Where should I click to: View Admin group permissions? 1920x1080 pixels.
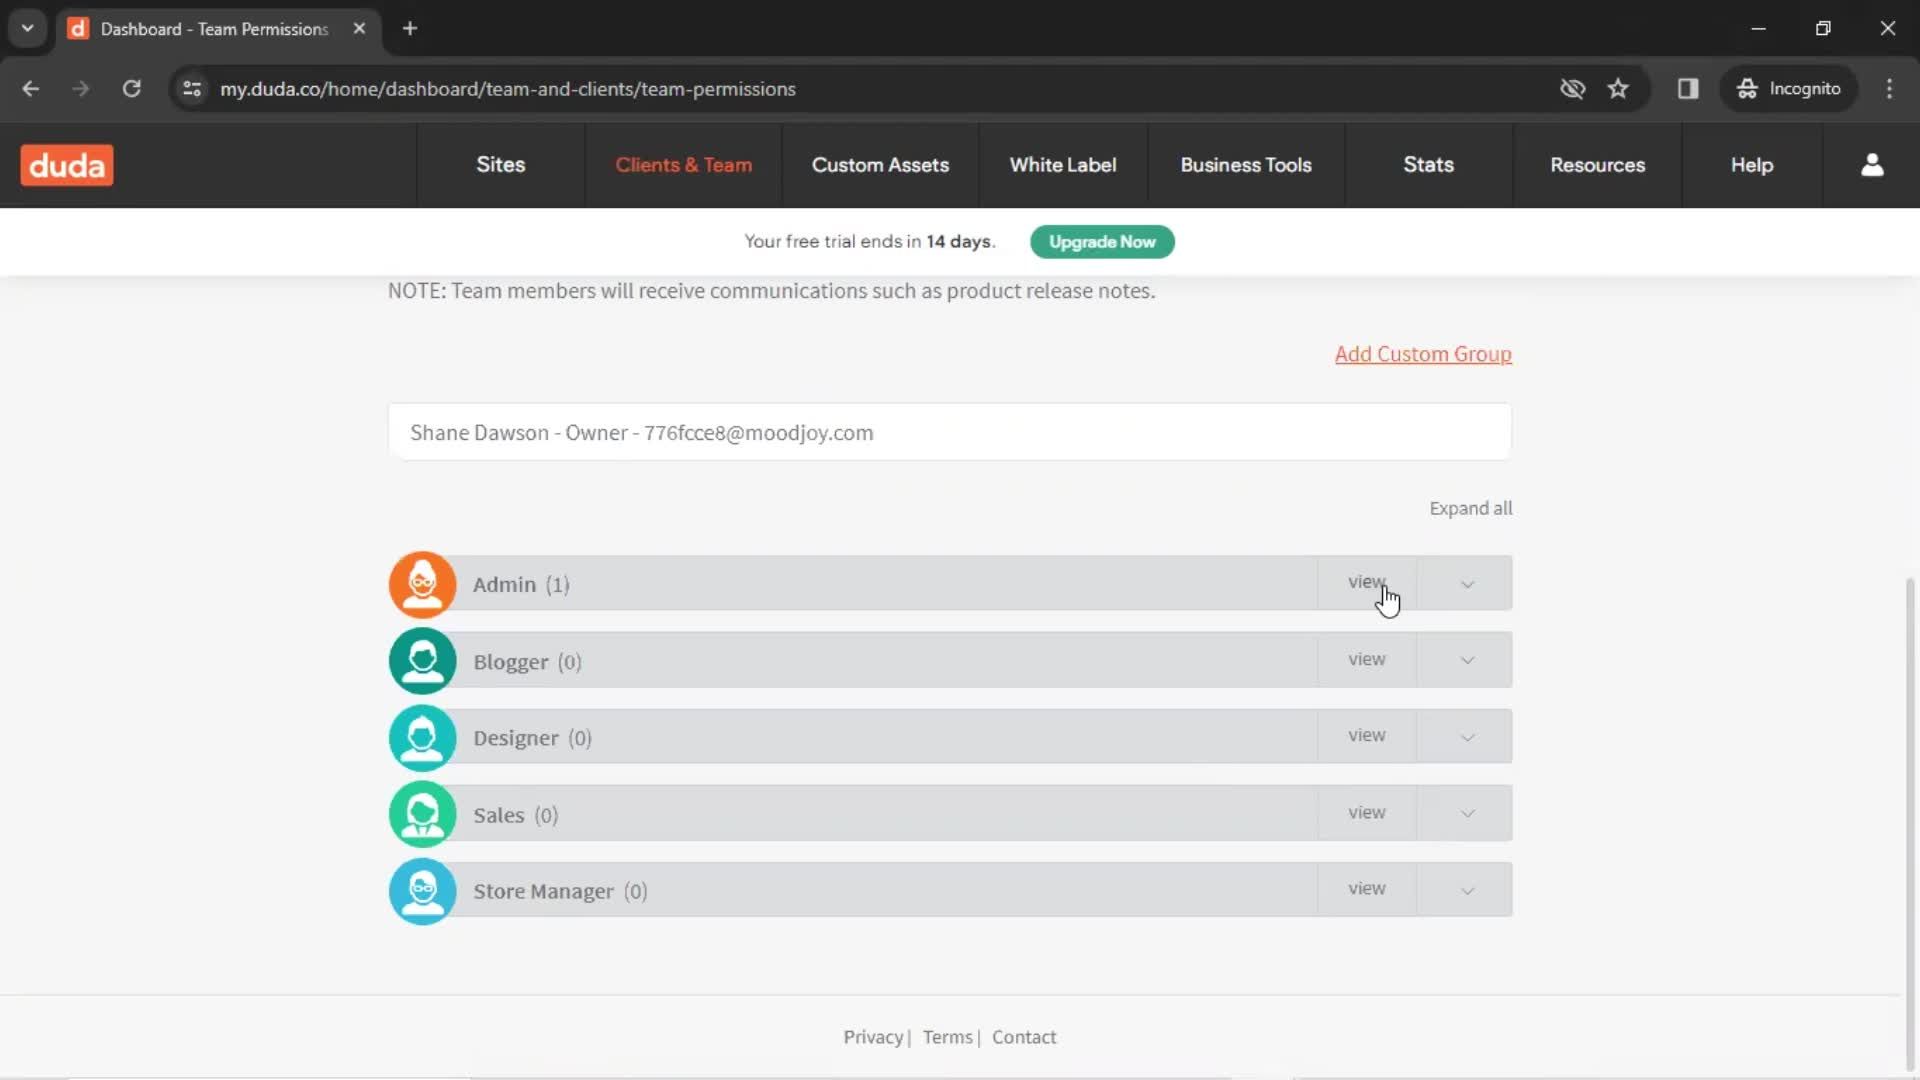click(x=1367, y=583)
